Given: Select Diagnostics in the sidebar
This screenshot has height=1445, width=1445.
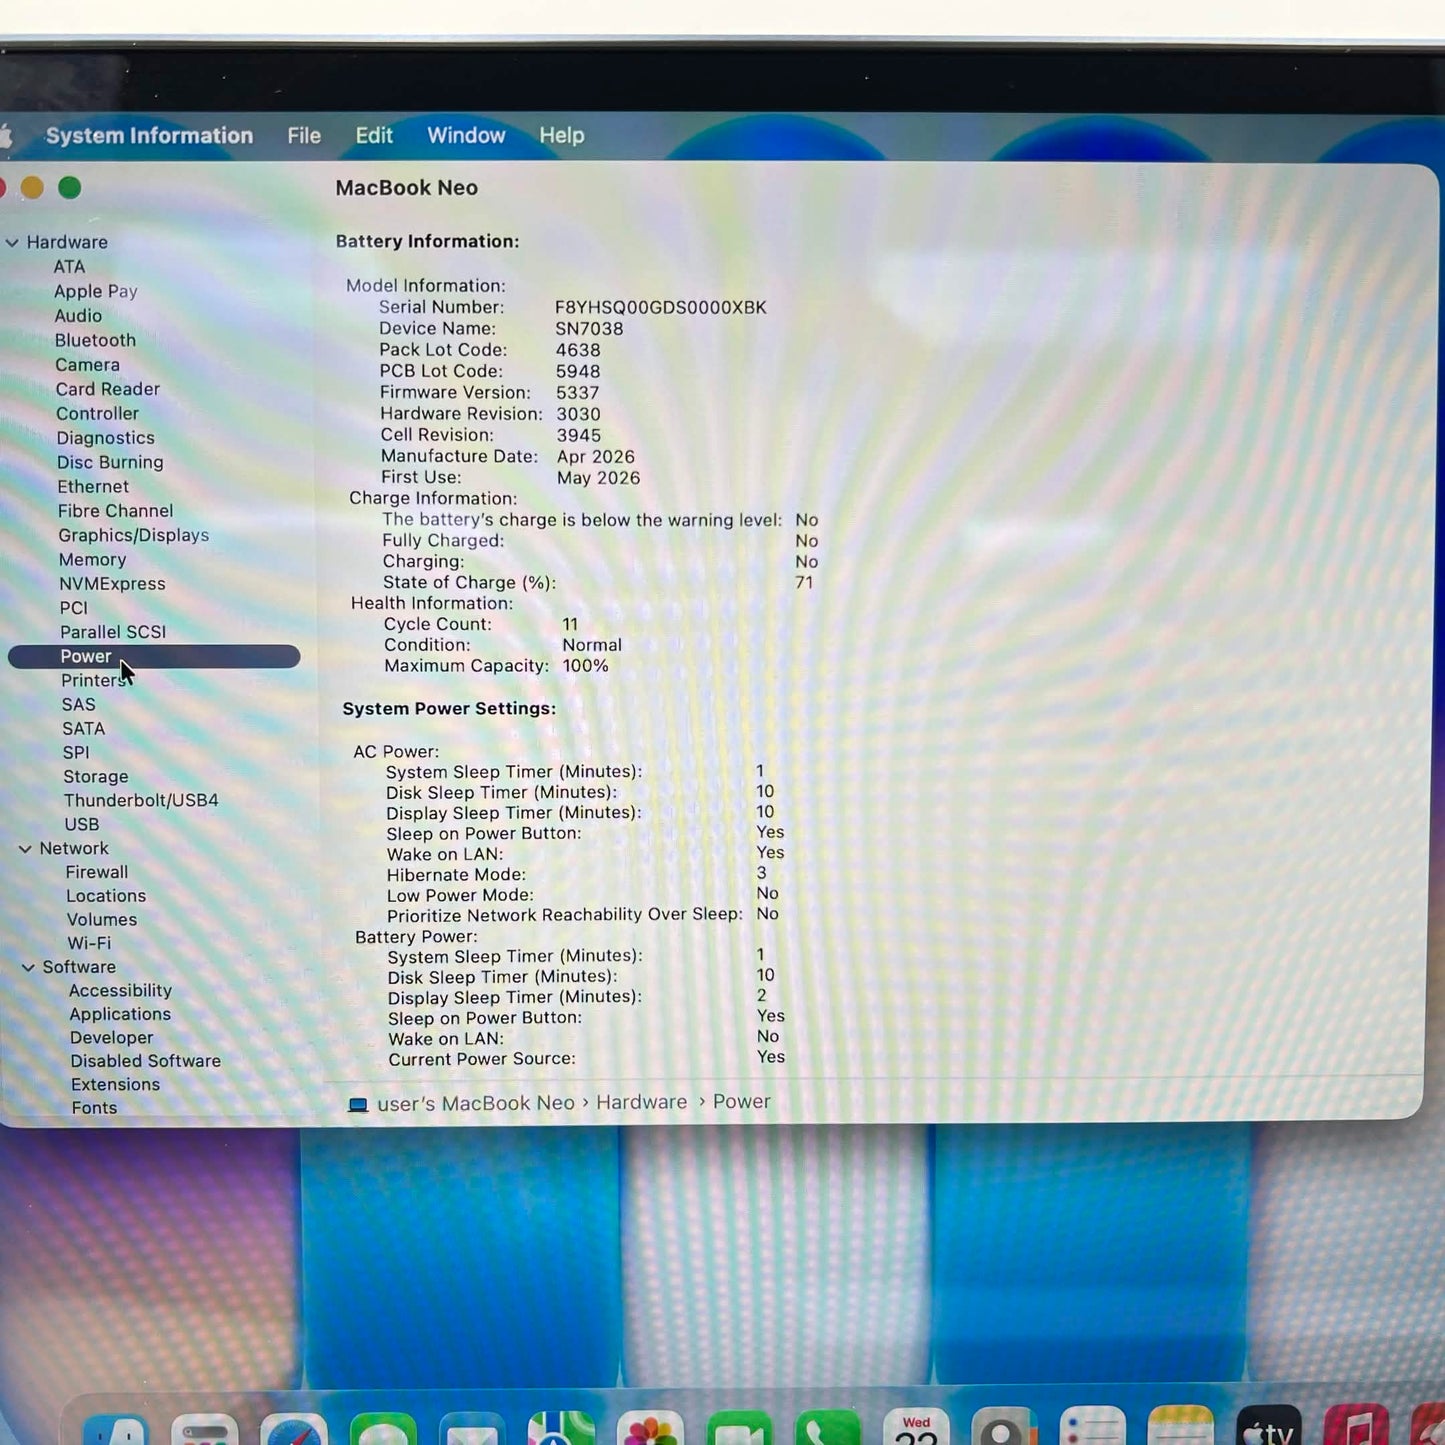Looking at the screenshot, I should point(106,438).
